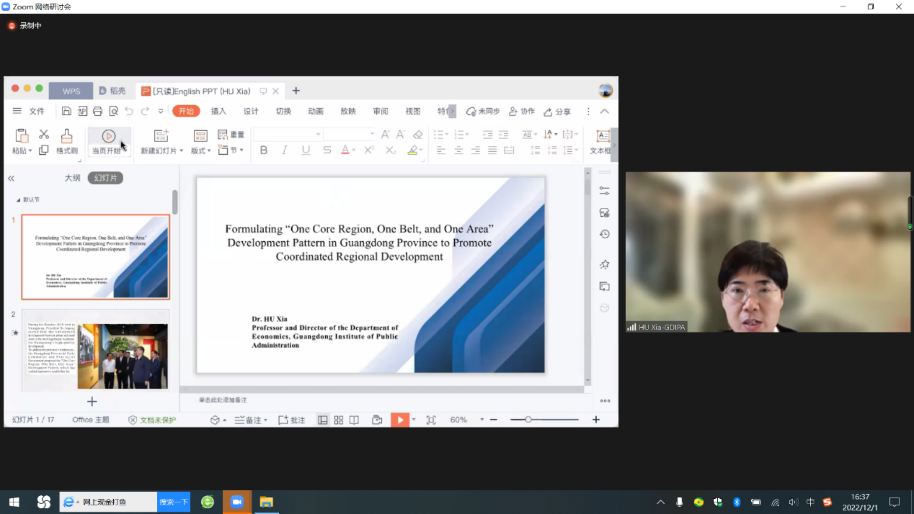Image resolution: width=914 pixels, height=514 pixels.
Task: Toggle Italic formatting
Action: [x=284, y=150]
